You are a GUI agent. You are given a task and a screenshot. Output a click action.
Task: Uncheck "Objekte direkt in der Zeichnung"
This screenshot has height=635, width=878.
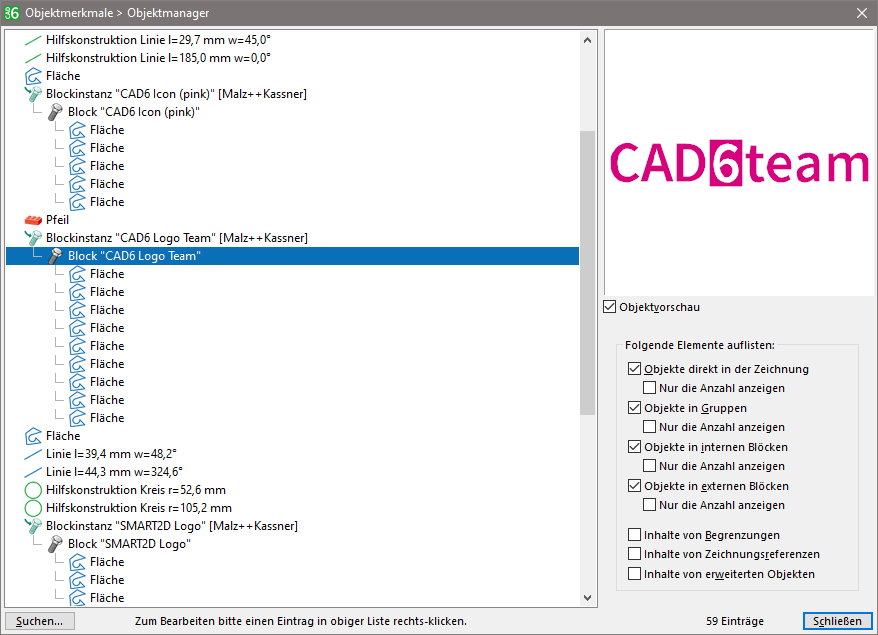[x=634, y=368]
